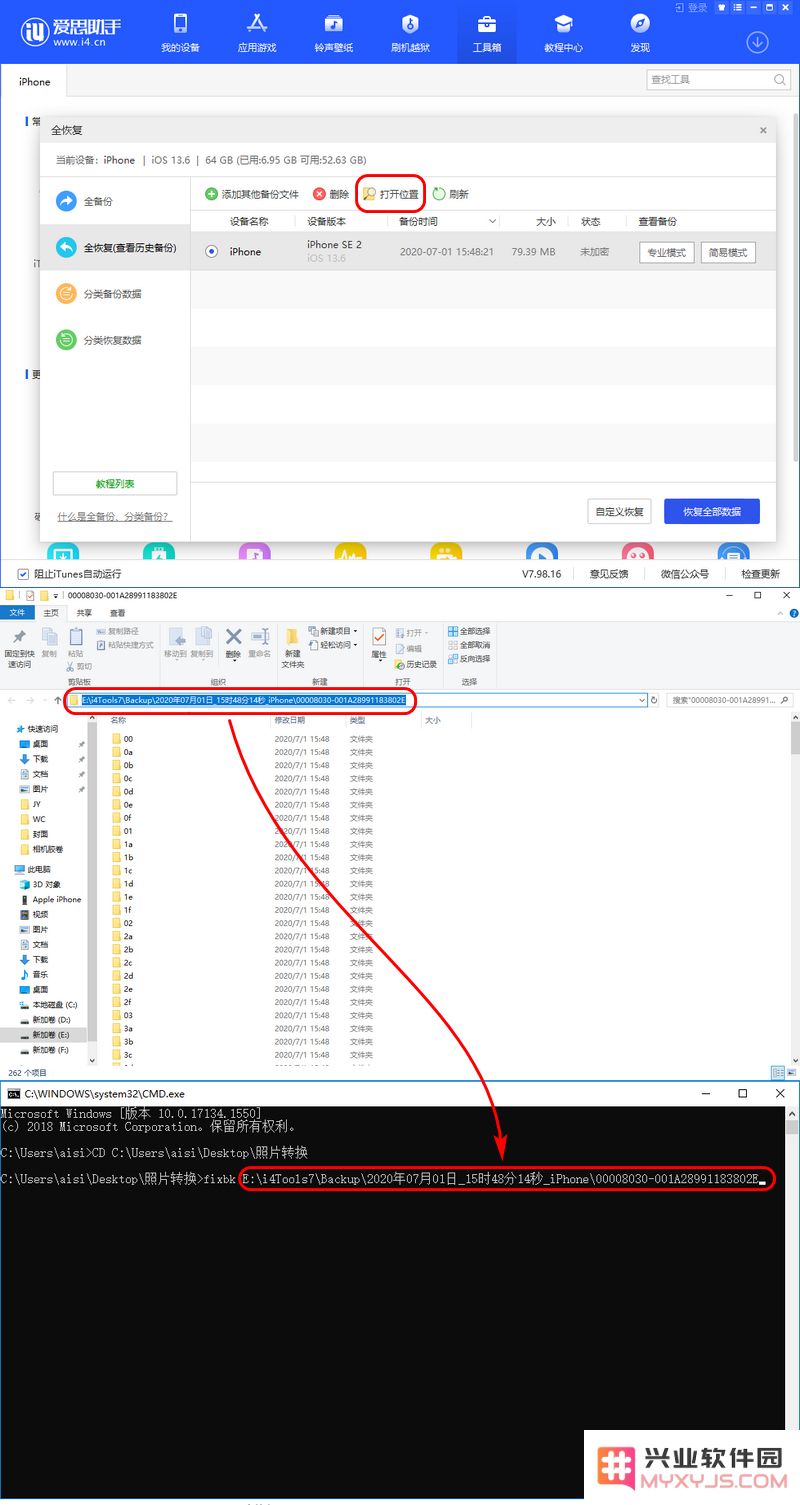Open 什么是全备份、分类备份? link
The height and width of the screenshot is (1505, 800).
(x=114, y=517)
